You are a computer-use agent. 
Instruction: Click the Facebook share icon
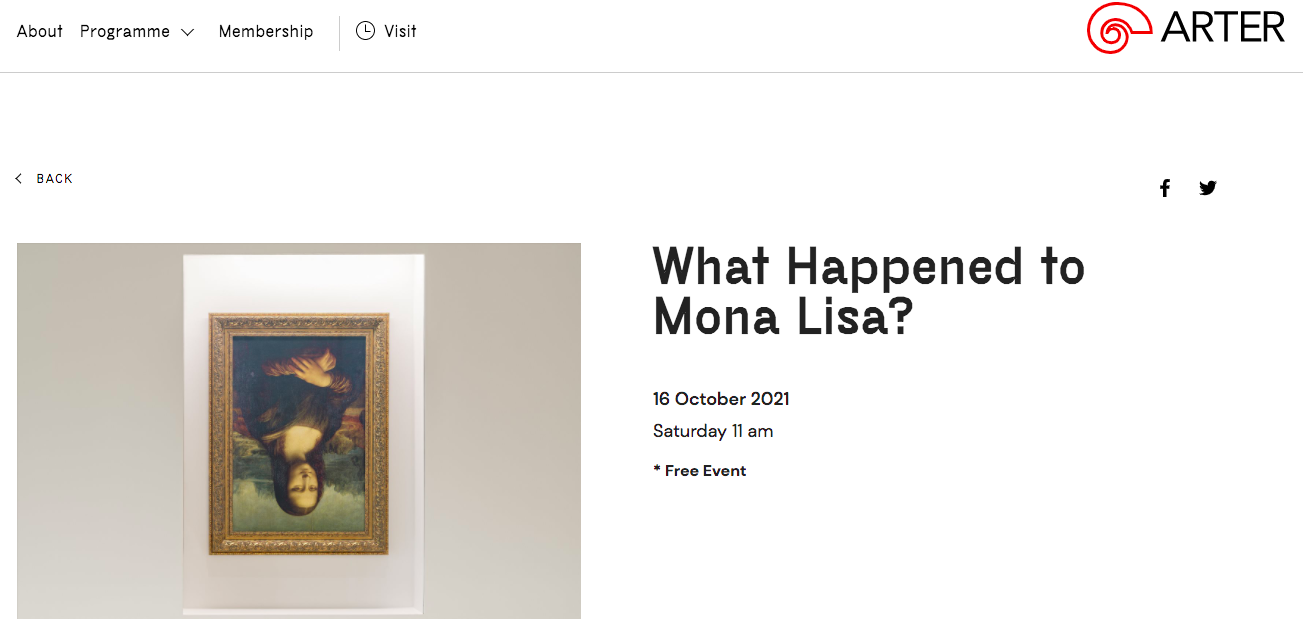pos(1165,188)
